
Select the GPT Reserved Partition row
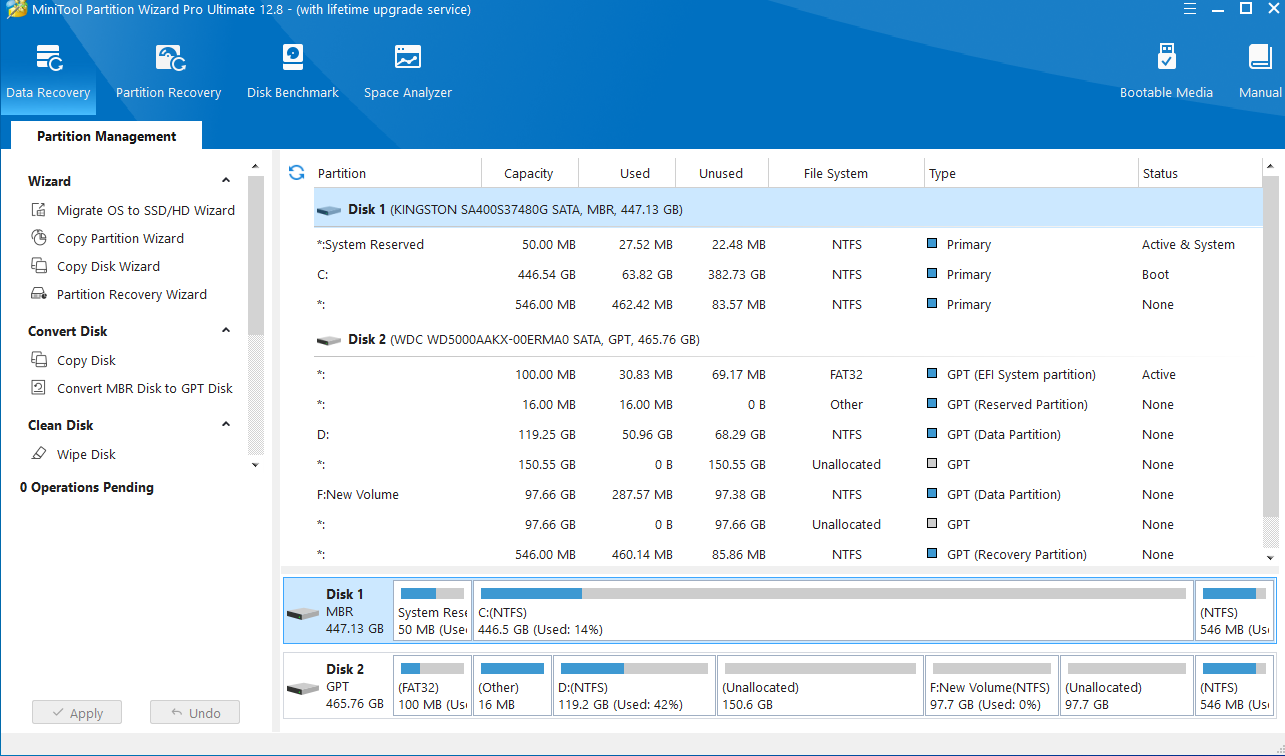coord(788,404)
